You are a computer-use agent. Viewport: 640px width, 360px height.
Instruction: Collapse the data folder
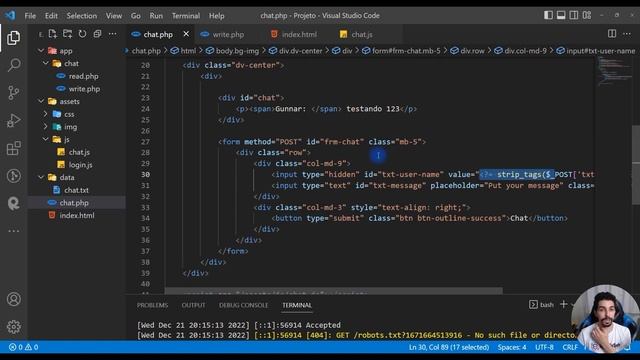(41, 177)
